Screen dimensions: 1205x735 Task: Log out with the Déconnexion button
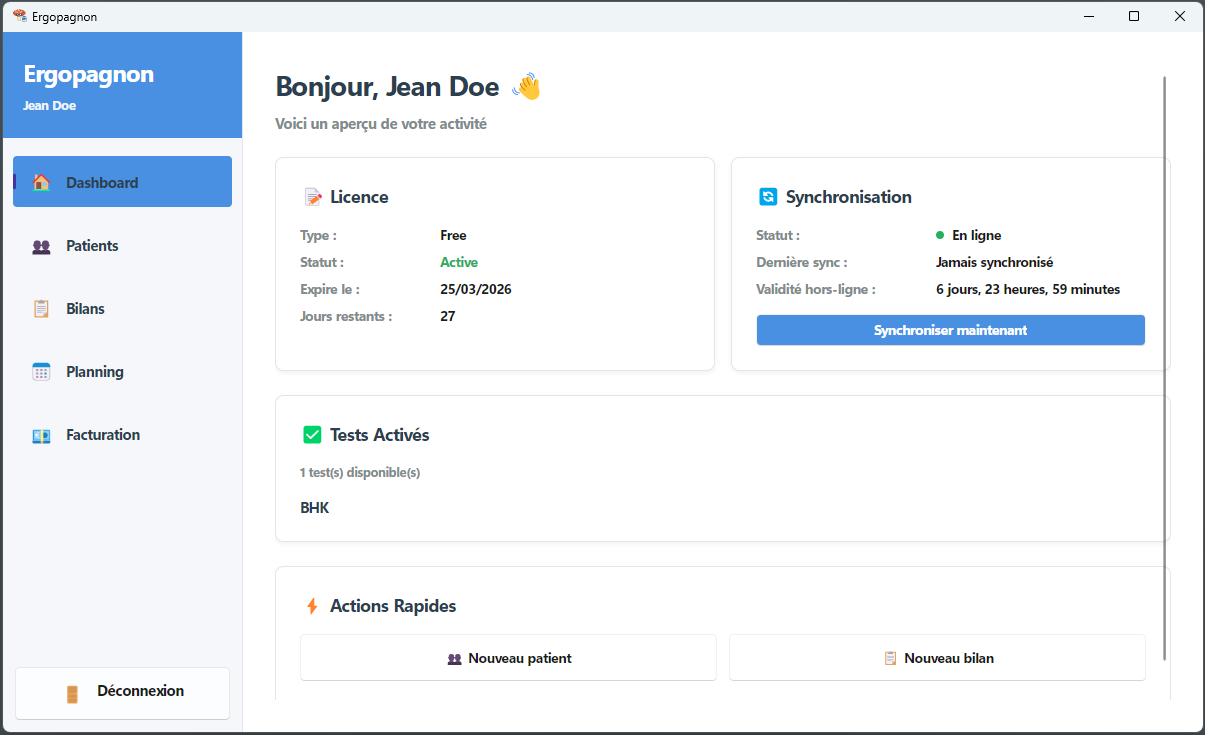tap(122, 693)
